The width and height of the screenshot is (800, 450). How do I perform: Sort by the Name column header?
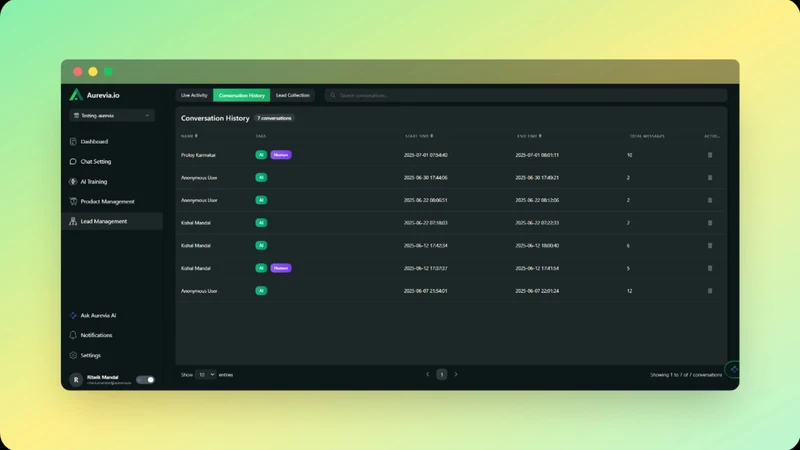coord(189,136)
